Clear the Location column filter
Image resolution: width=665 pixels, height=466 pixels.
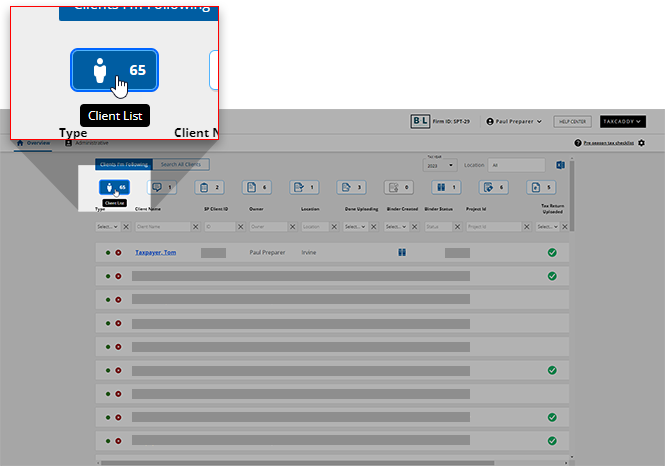coord(334,227)
